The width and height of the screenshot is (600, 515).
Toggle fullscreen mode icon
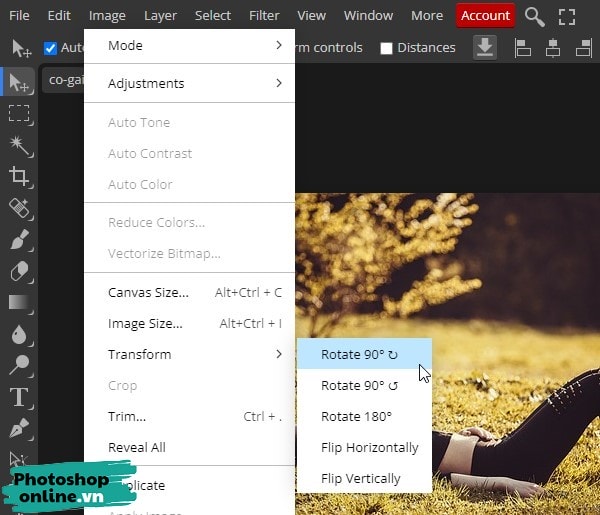pos(567,16)
